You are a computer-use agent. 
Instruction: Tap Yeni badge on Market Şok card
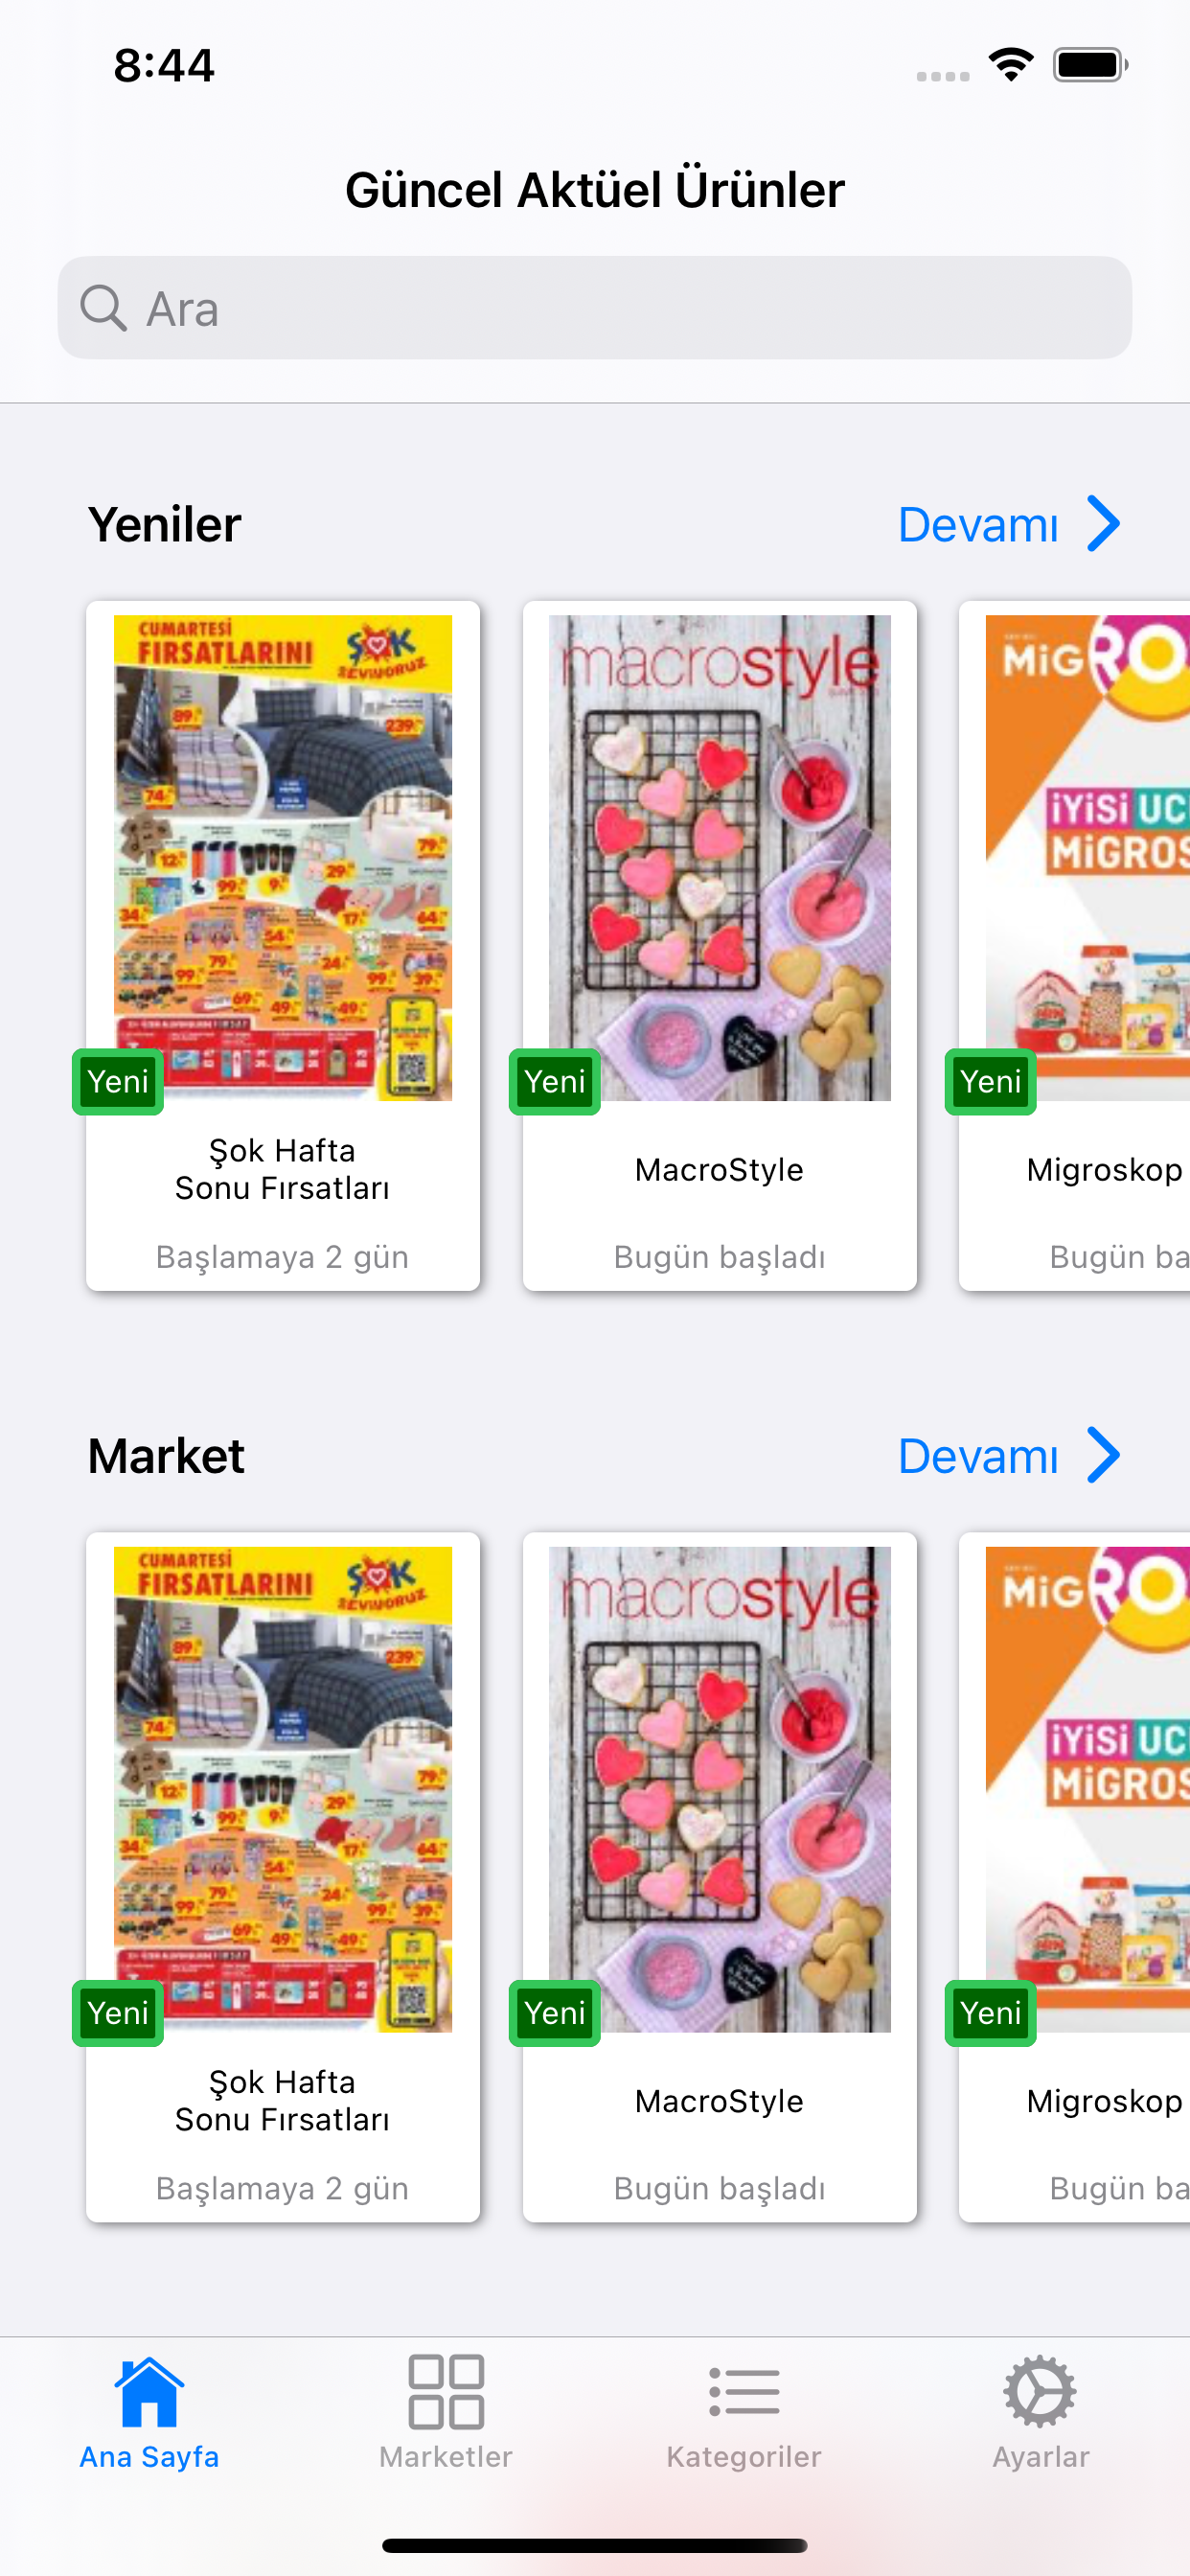[118, 2012]
